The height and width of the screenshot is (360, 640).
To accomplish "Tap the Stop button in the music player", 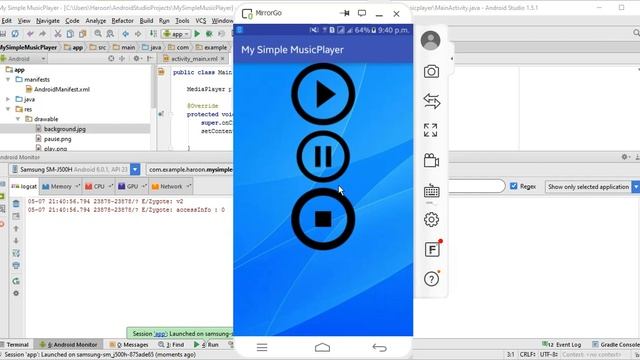I will tap(323, 219).
